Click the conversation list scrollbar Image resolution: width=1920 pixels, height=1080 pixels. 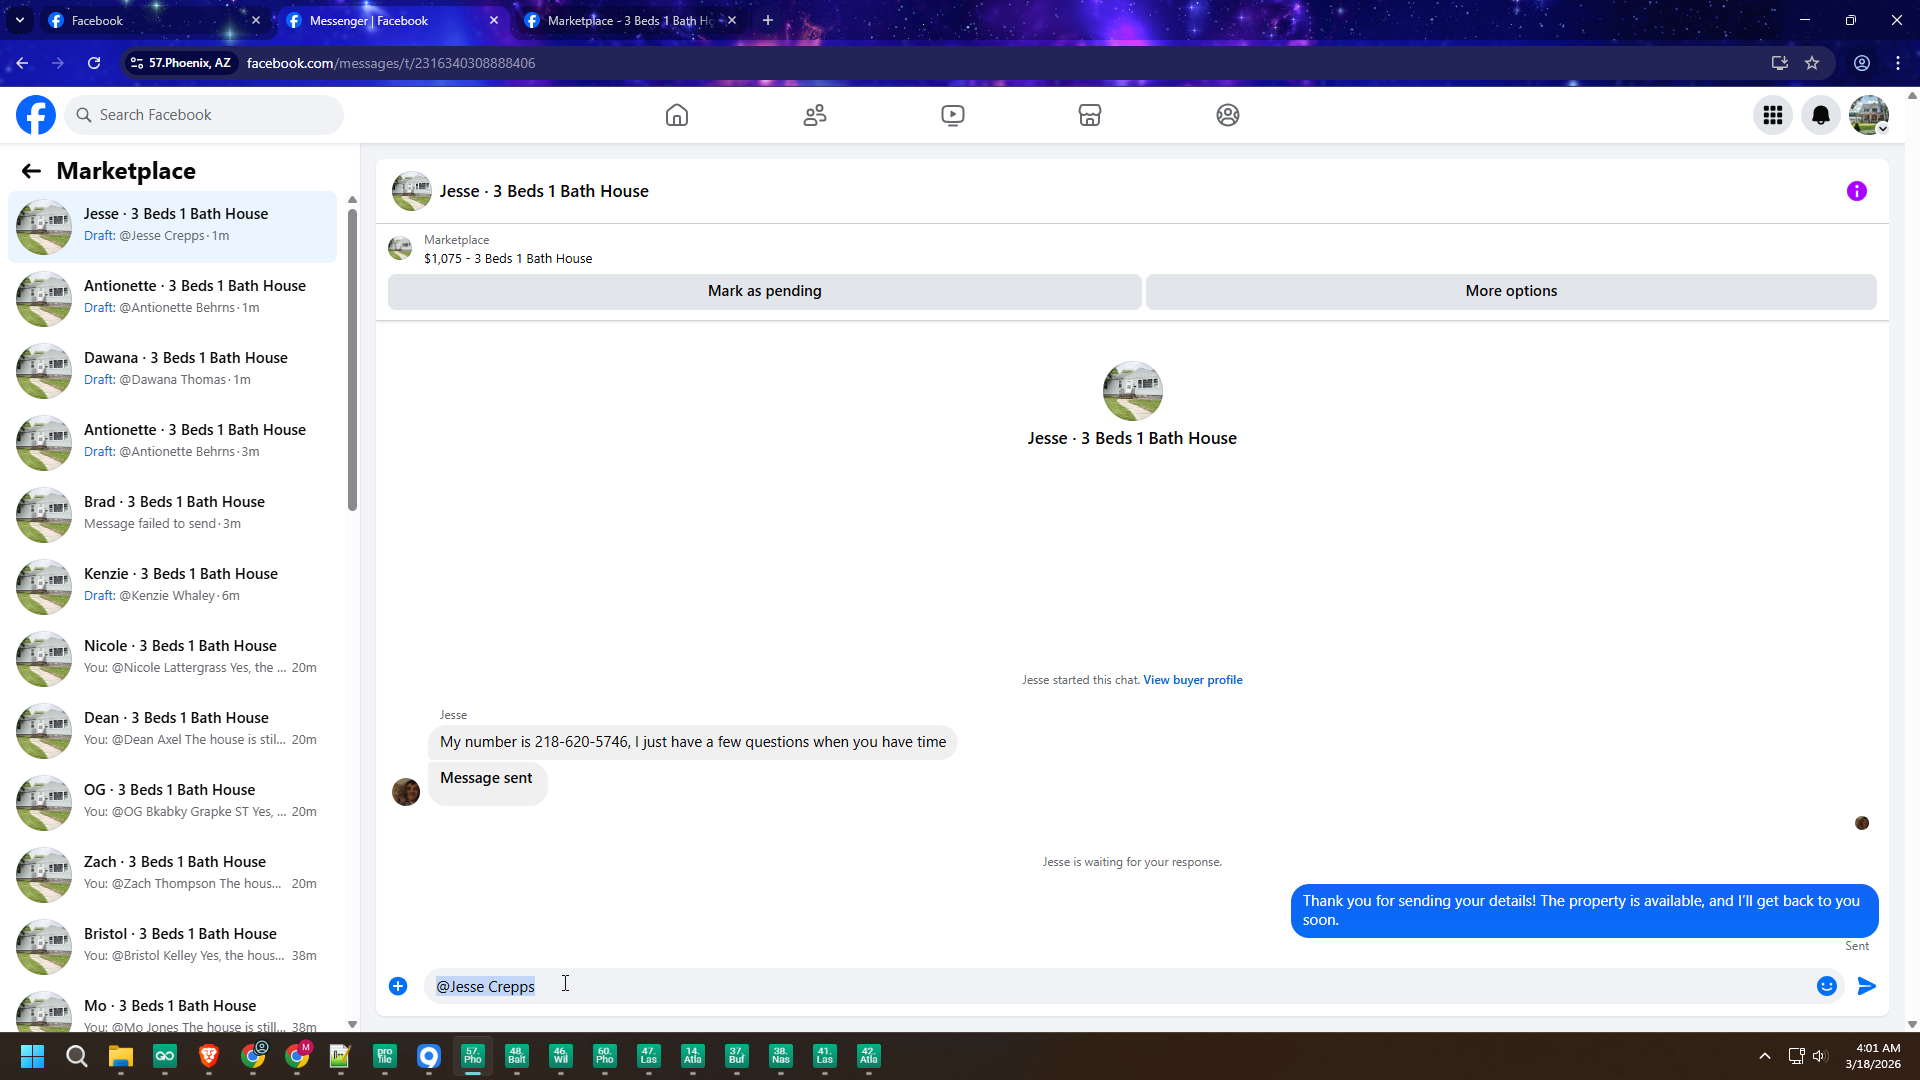352,360
